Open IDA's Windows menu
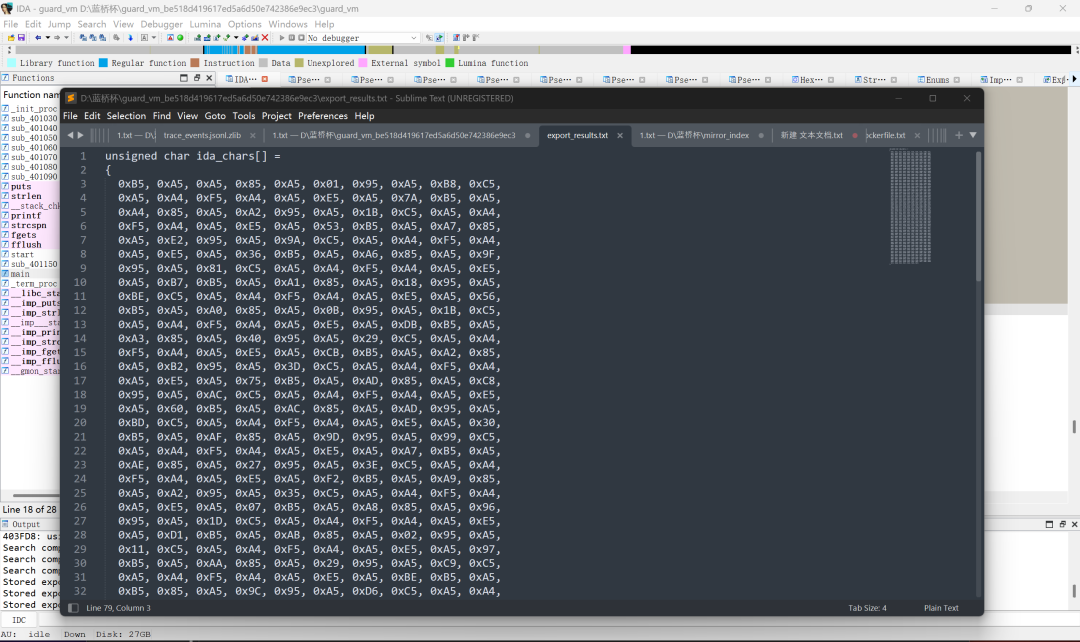Image resolution: width=1080 pixels, height=642 pixels. (288, 24)
